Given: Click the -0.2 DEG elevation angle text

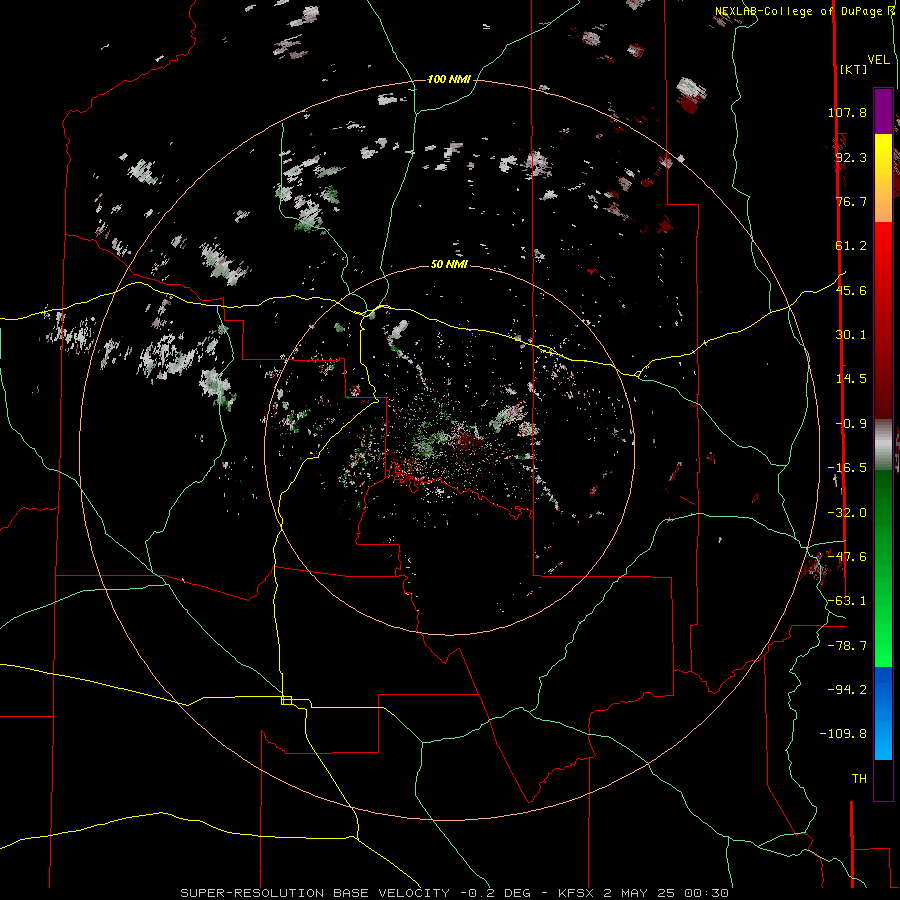Looking at the screenshot, I should click(498, 893).
